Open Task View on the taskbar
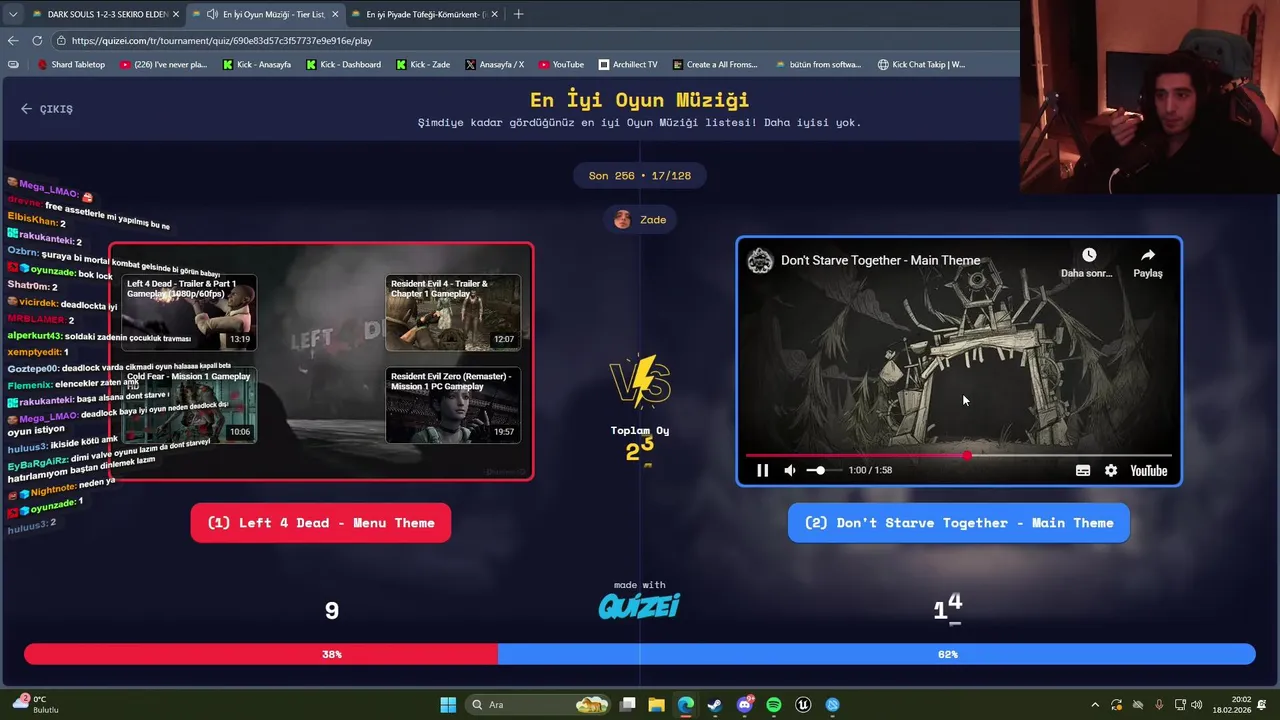The width and height of the screenshot is (1280, 720). click(627, 705)
